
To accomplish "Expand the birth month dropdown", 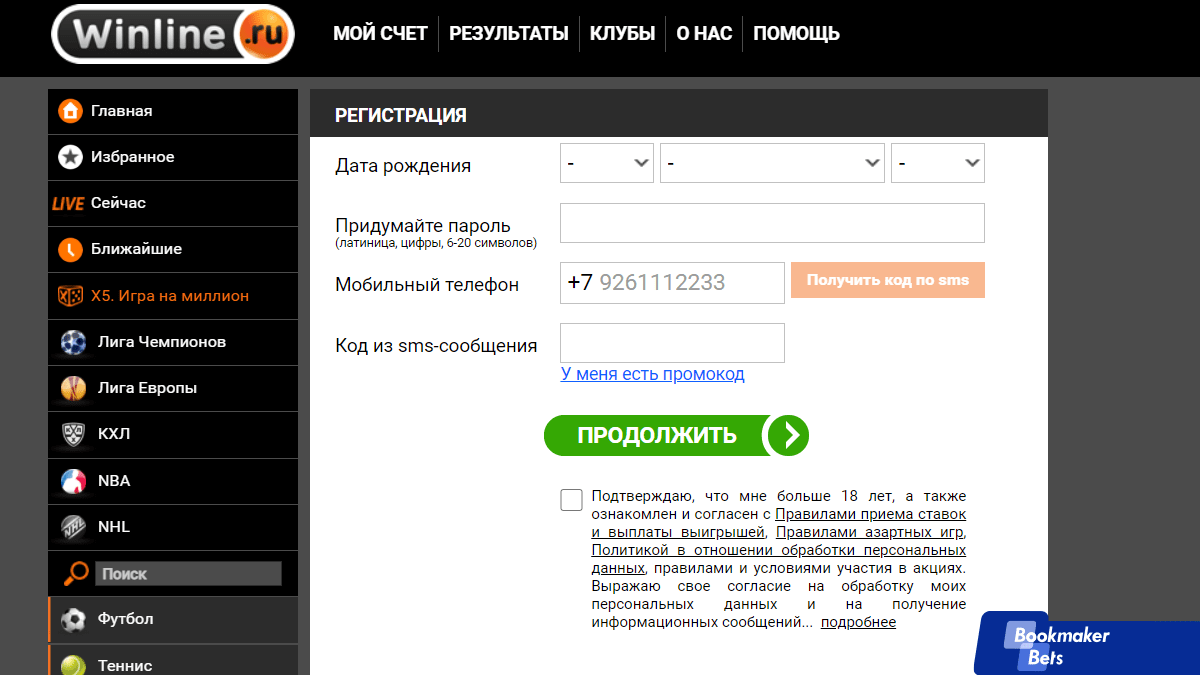I will pyautogui.click(x=772, y=163).
